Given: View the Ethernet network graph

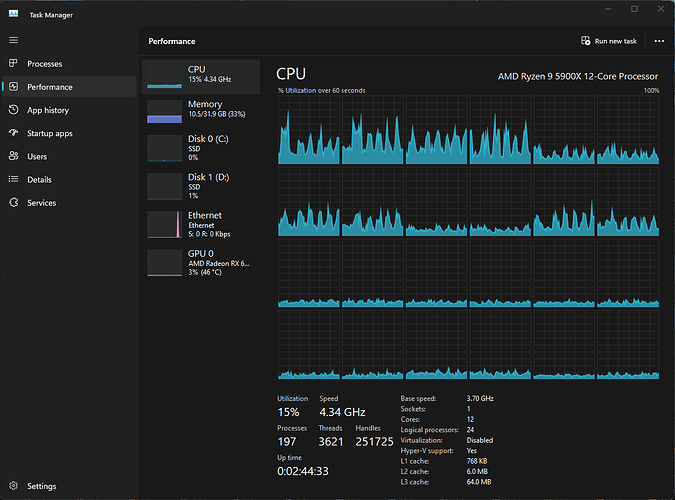Looking at the screenshot, I should (x=201, y=224).
